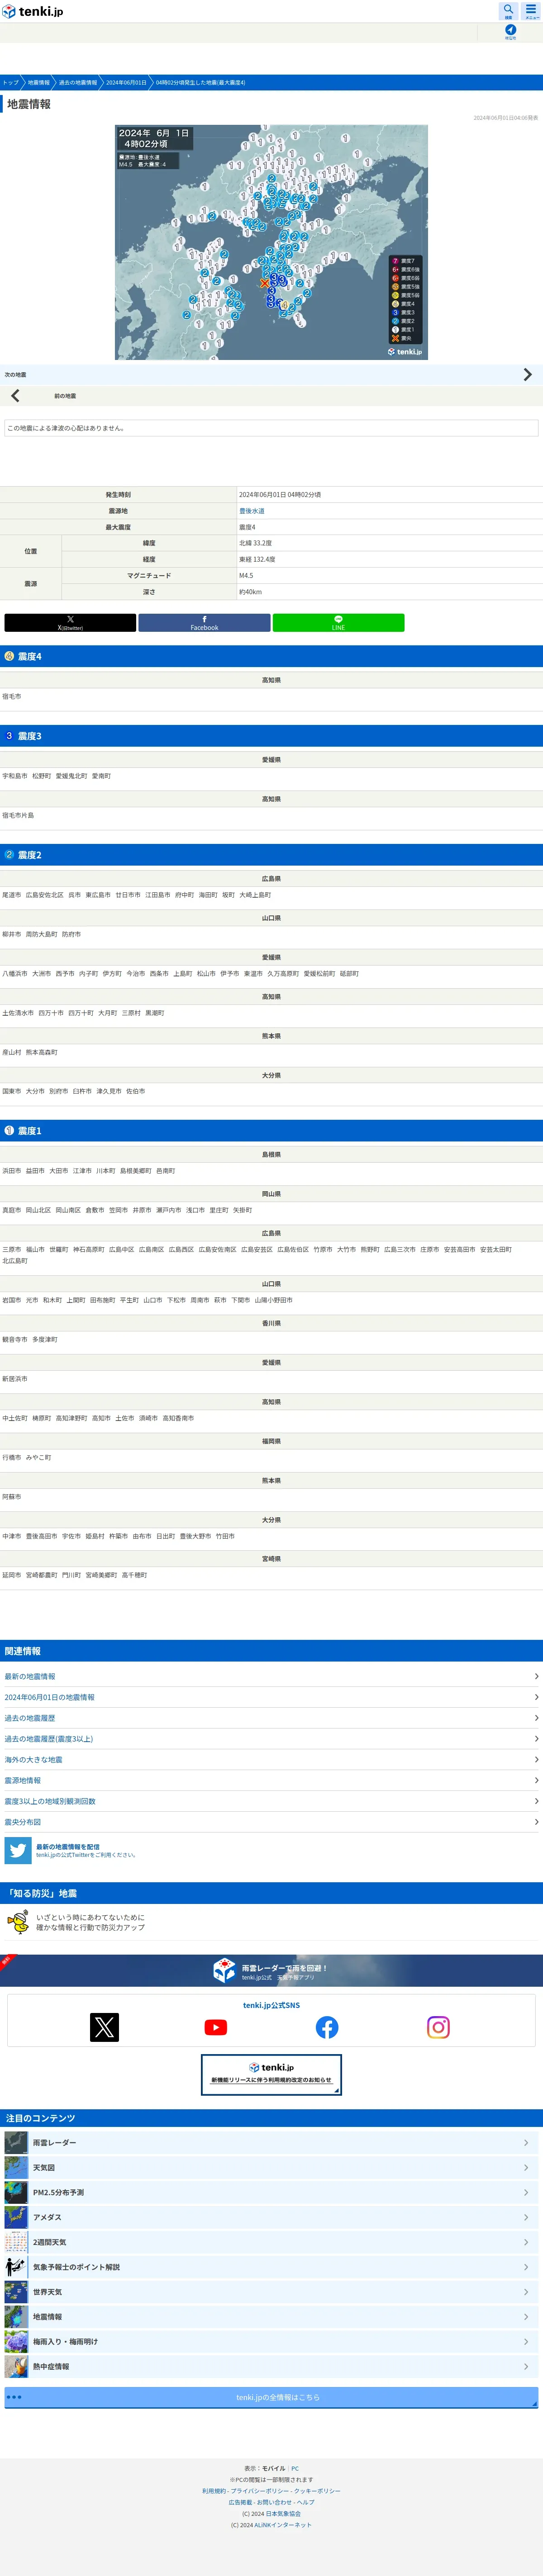The height and width of the screenshot is (2576, 543).
Task: Open the 世界天気 thumbnail icon
Action: coord(16,2291)
